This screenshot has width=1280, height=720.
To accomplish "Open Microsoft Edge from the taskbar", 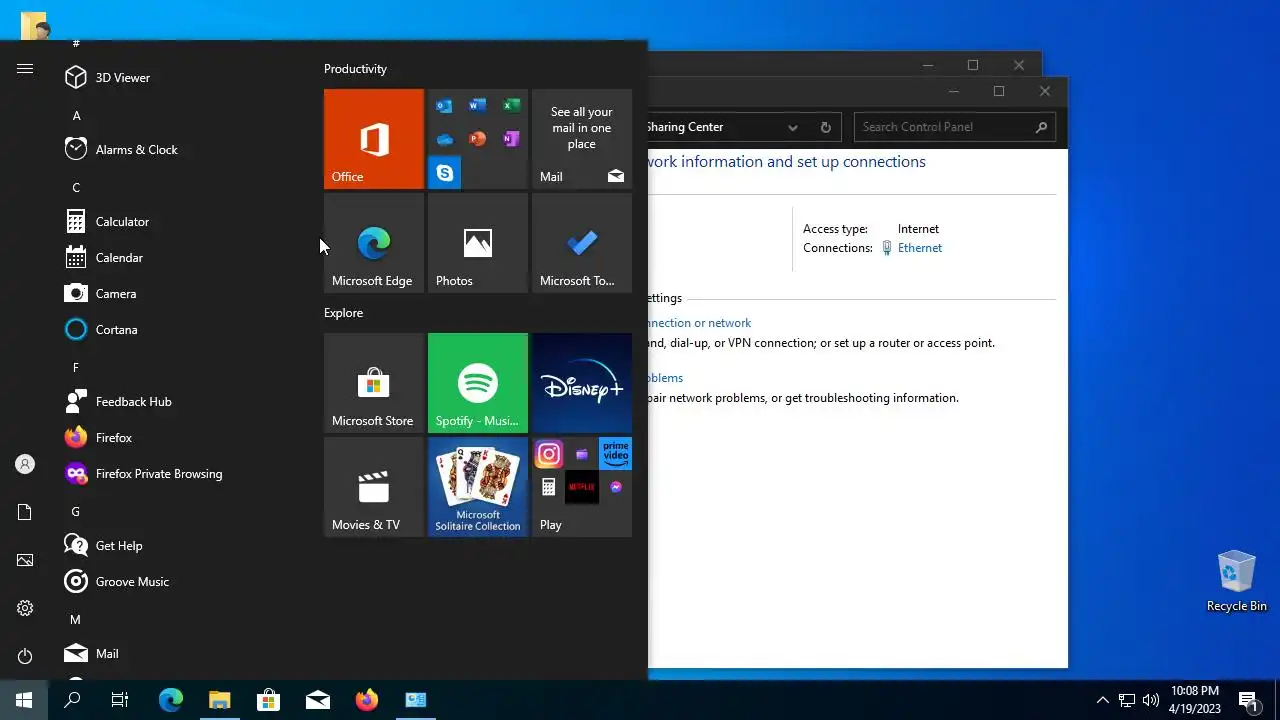I will pyautogui.click(x=171, y=700).
